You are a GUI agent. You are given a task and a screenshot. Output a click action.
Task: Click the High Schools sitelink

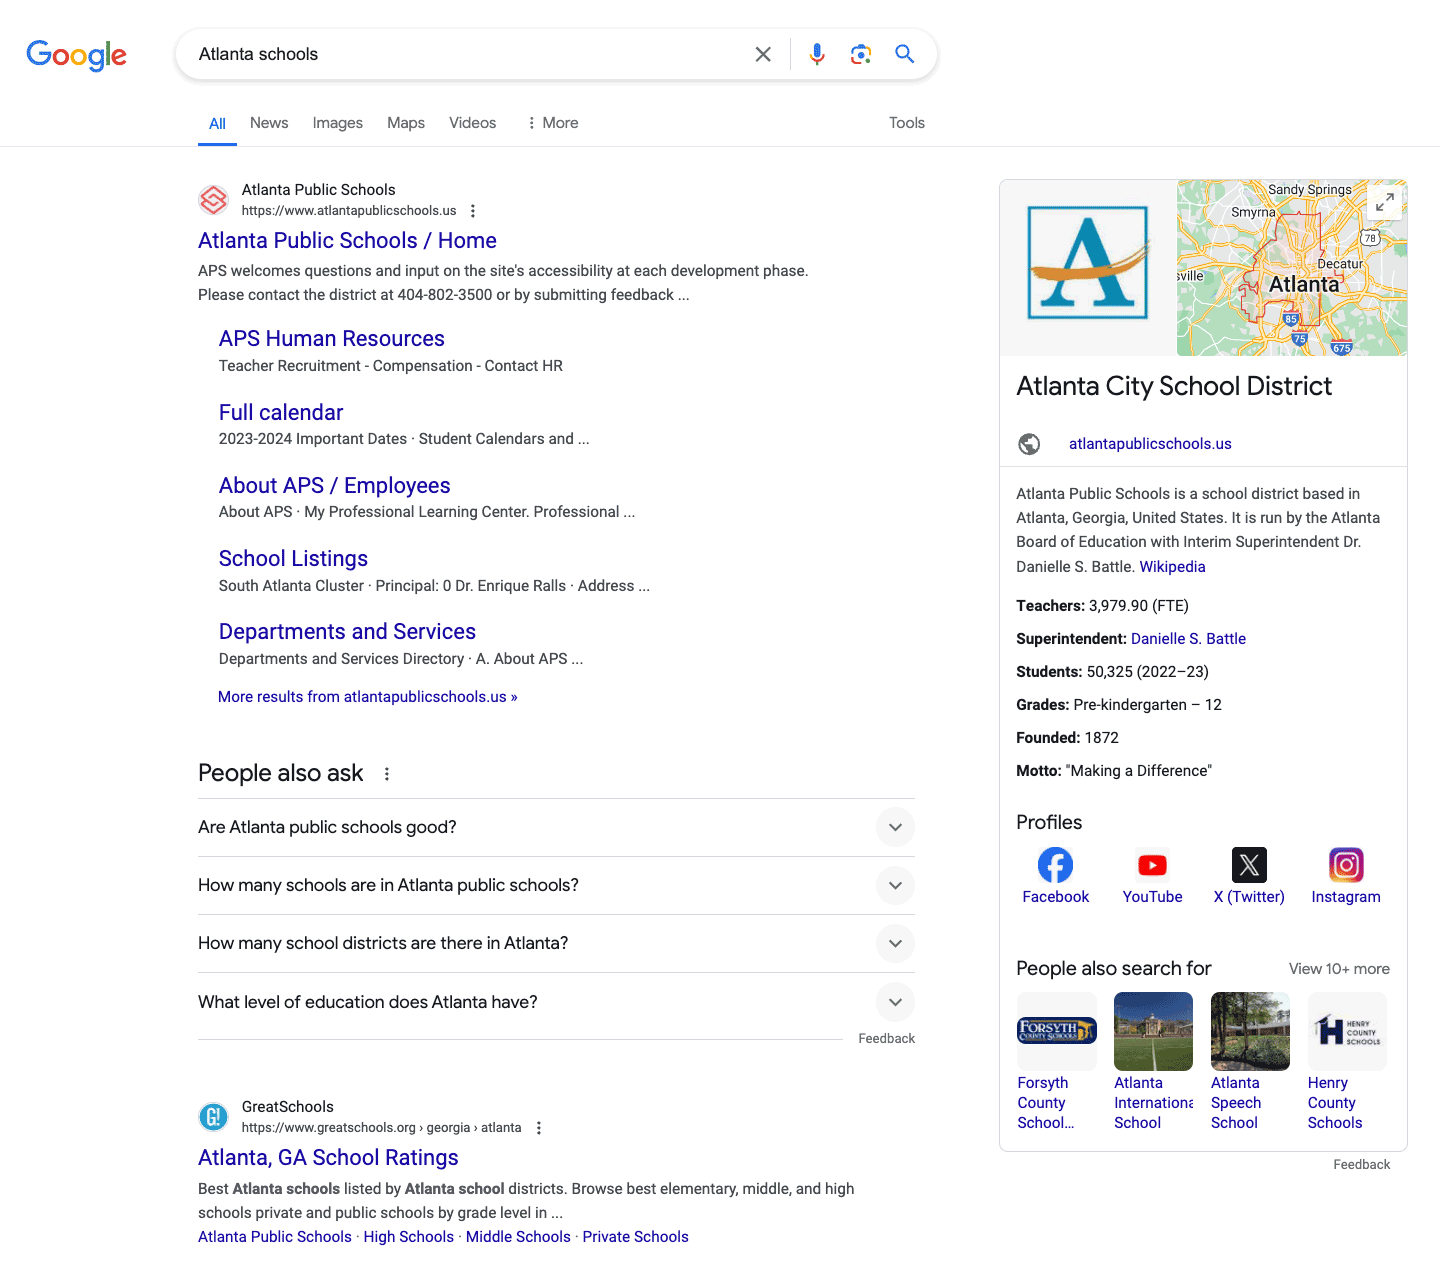pyautogui.click(x=409, y=1237)
